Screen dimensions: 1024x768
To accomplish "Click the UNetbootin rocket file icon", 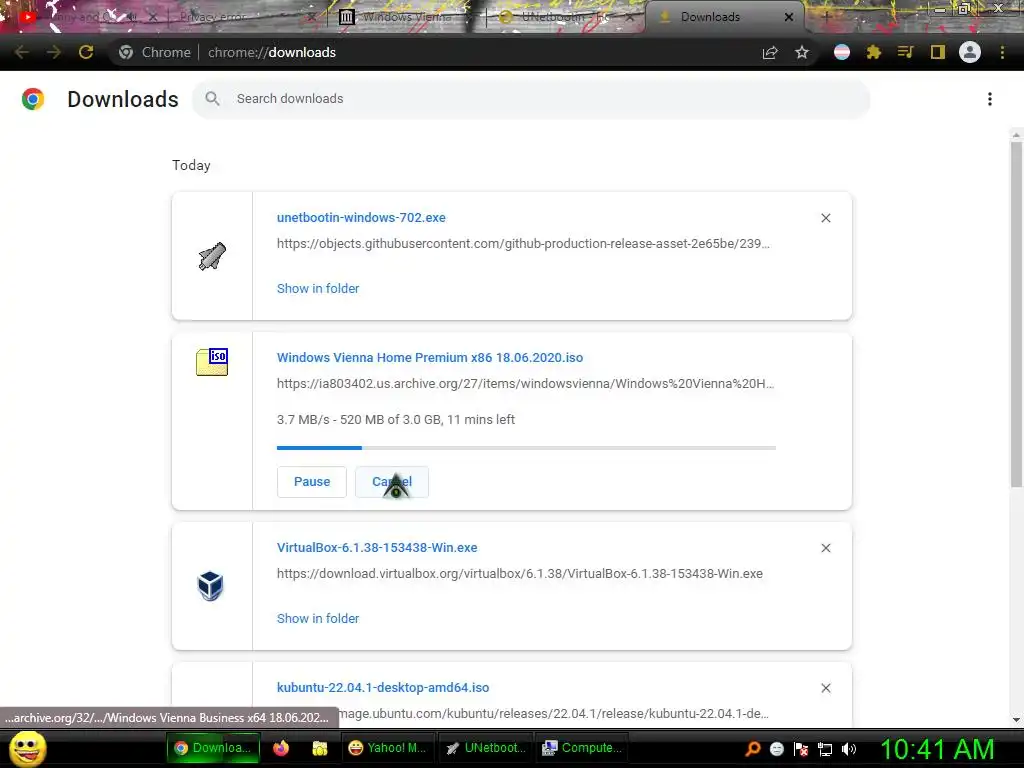I will coord(212,256).
